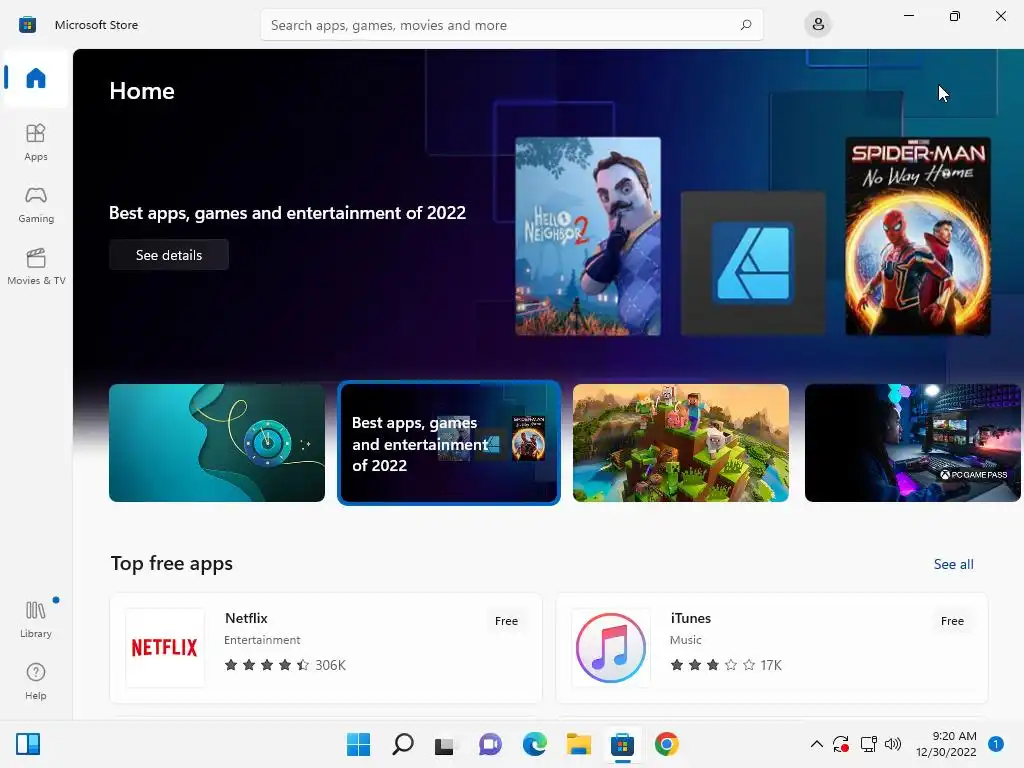
Task: Open the Chat app from the taskbar
Action: coord(490,744)
